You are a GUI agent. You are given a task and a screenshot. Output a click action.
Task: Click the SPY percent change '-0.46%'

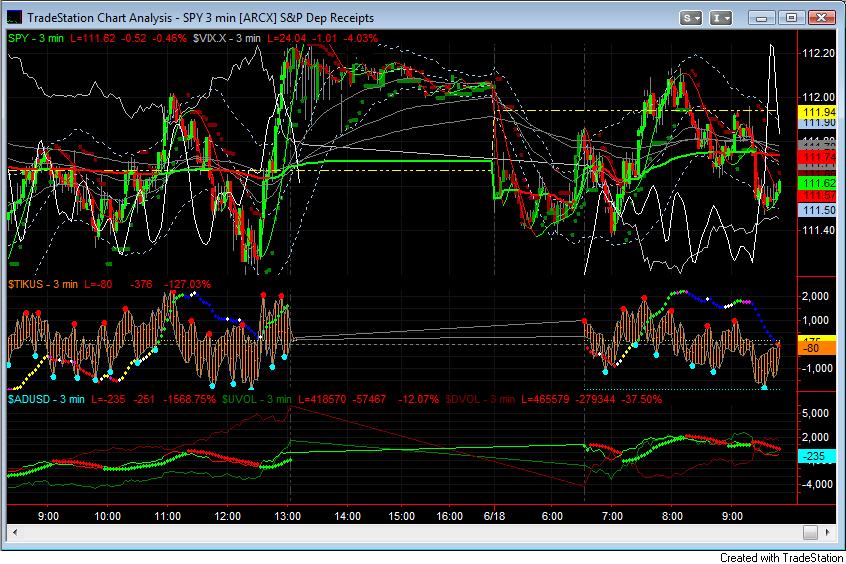[169, 38]
